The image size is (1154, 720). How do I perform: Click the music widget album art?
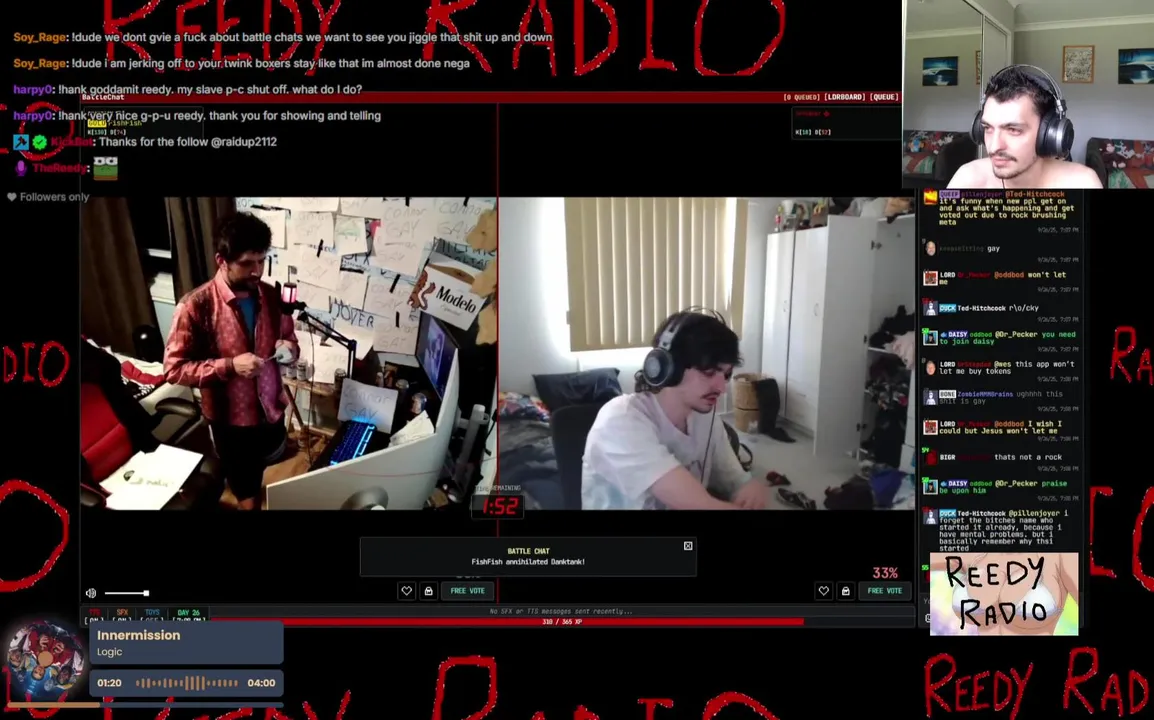[x=44, y=659]
